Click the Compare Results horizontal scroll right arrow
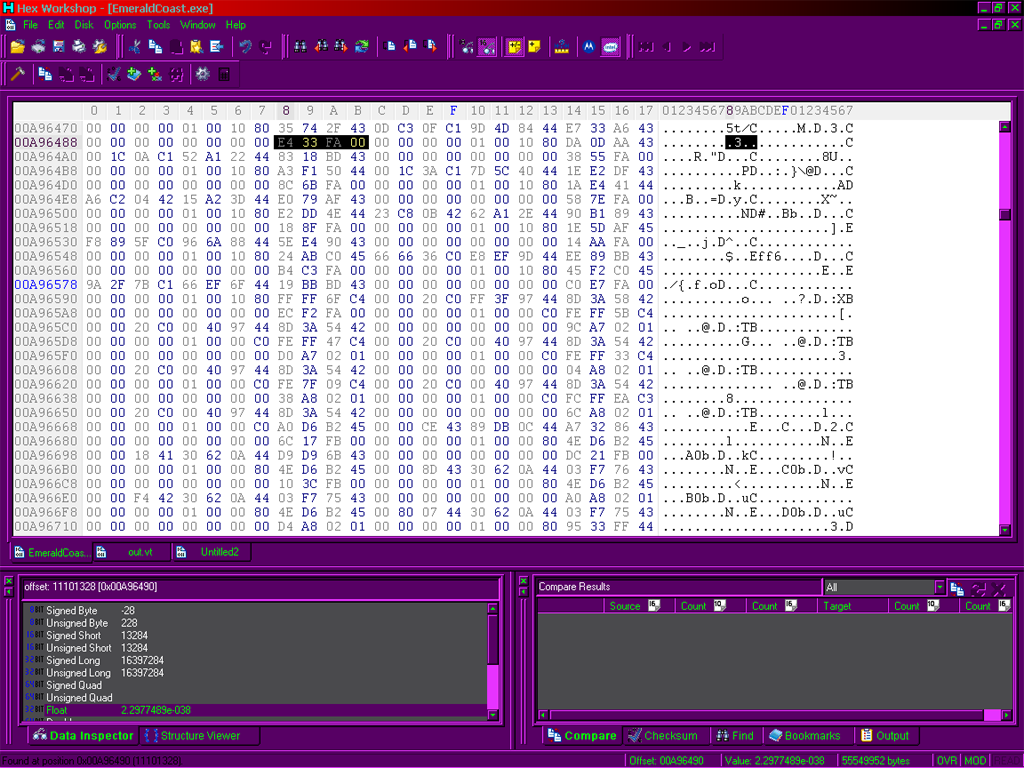1024x768 pixels. click(x=1006, y=715)
